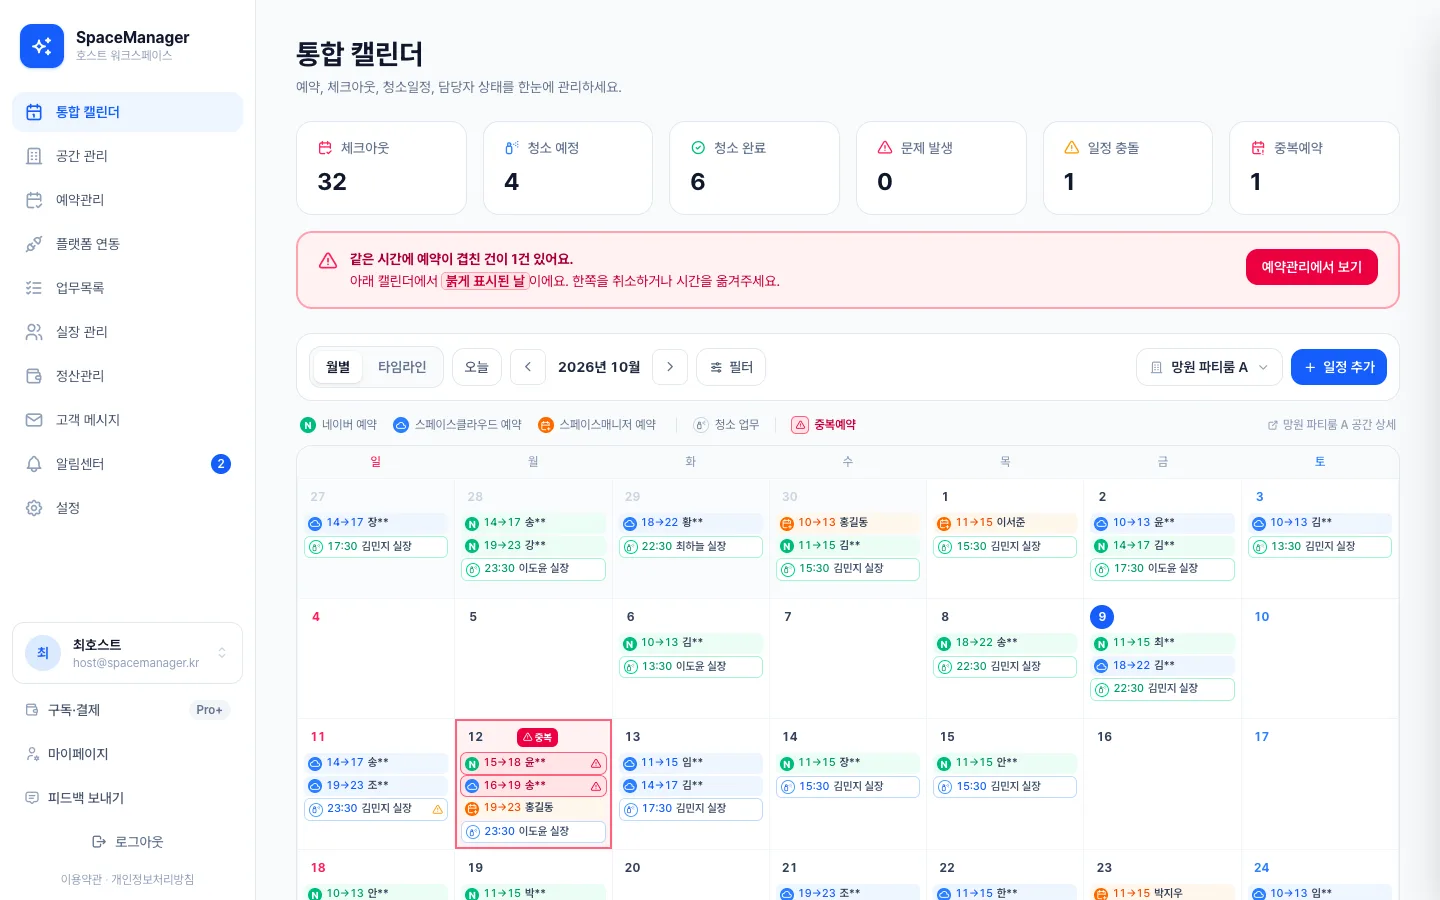The width and height of the screenshot is (1440, 900).
Task: Toggle 스페이스클라우드 예약 legend filter
Action: point(458,425)
